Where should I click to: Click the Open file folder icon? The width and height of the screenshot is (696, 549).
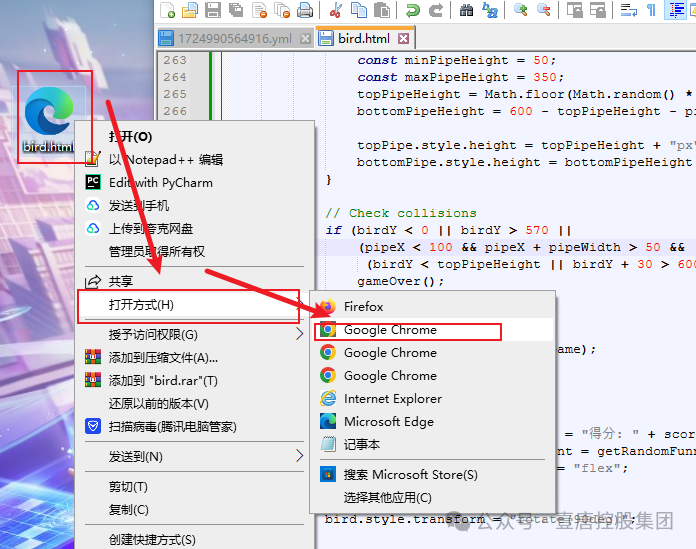pyautogui.click(x=190, y=9)
